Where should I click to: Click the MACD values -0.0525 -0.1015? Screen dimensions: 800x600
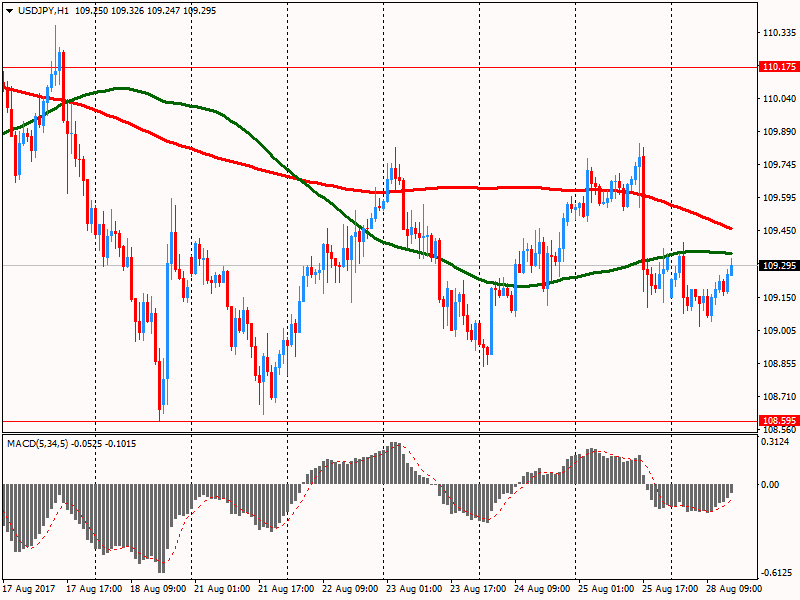pos(103,444)
